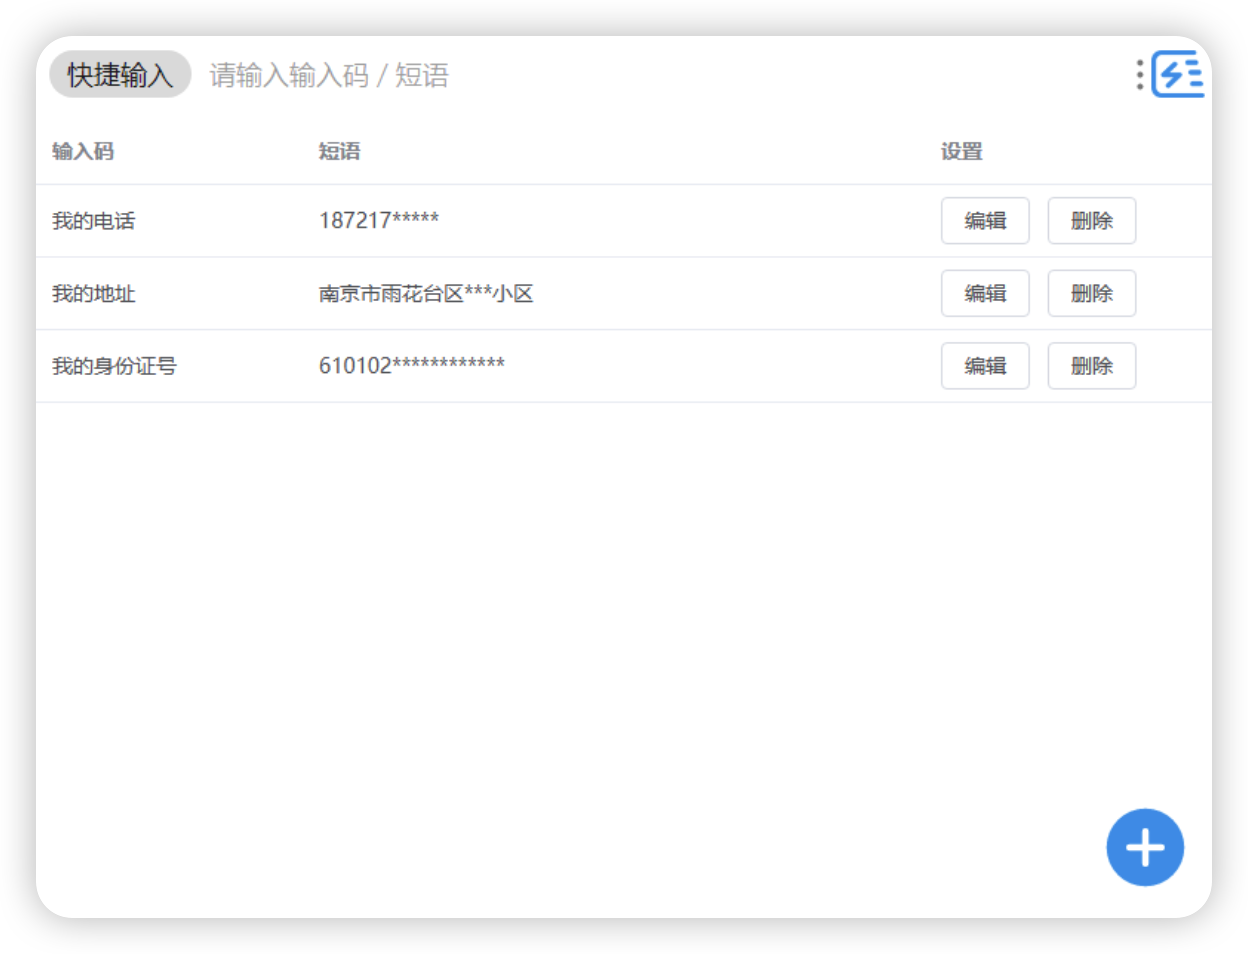Click the 短语 column header
Image resolution: width=1248 pixels, height=954 pixels.
click(338, 151)
